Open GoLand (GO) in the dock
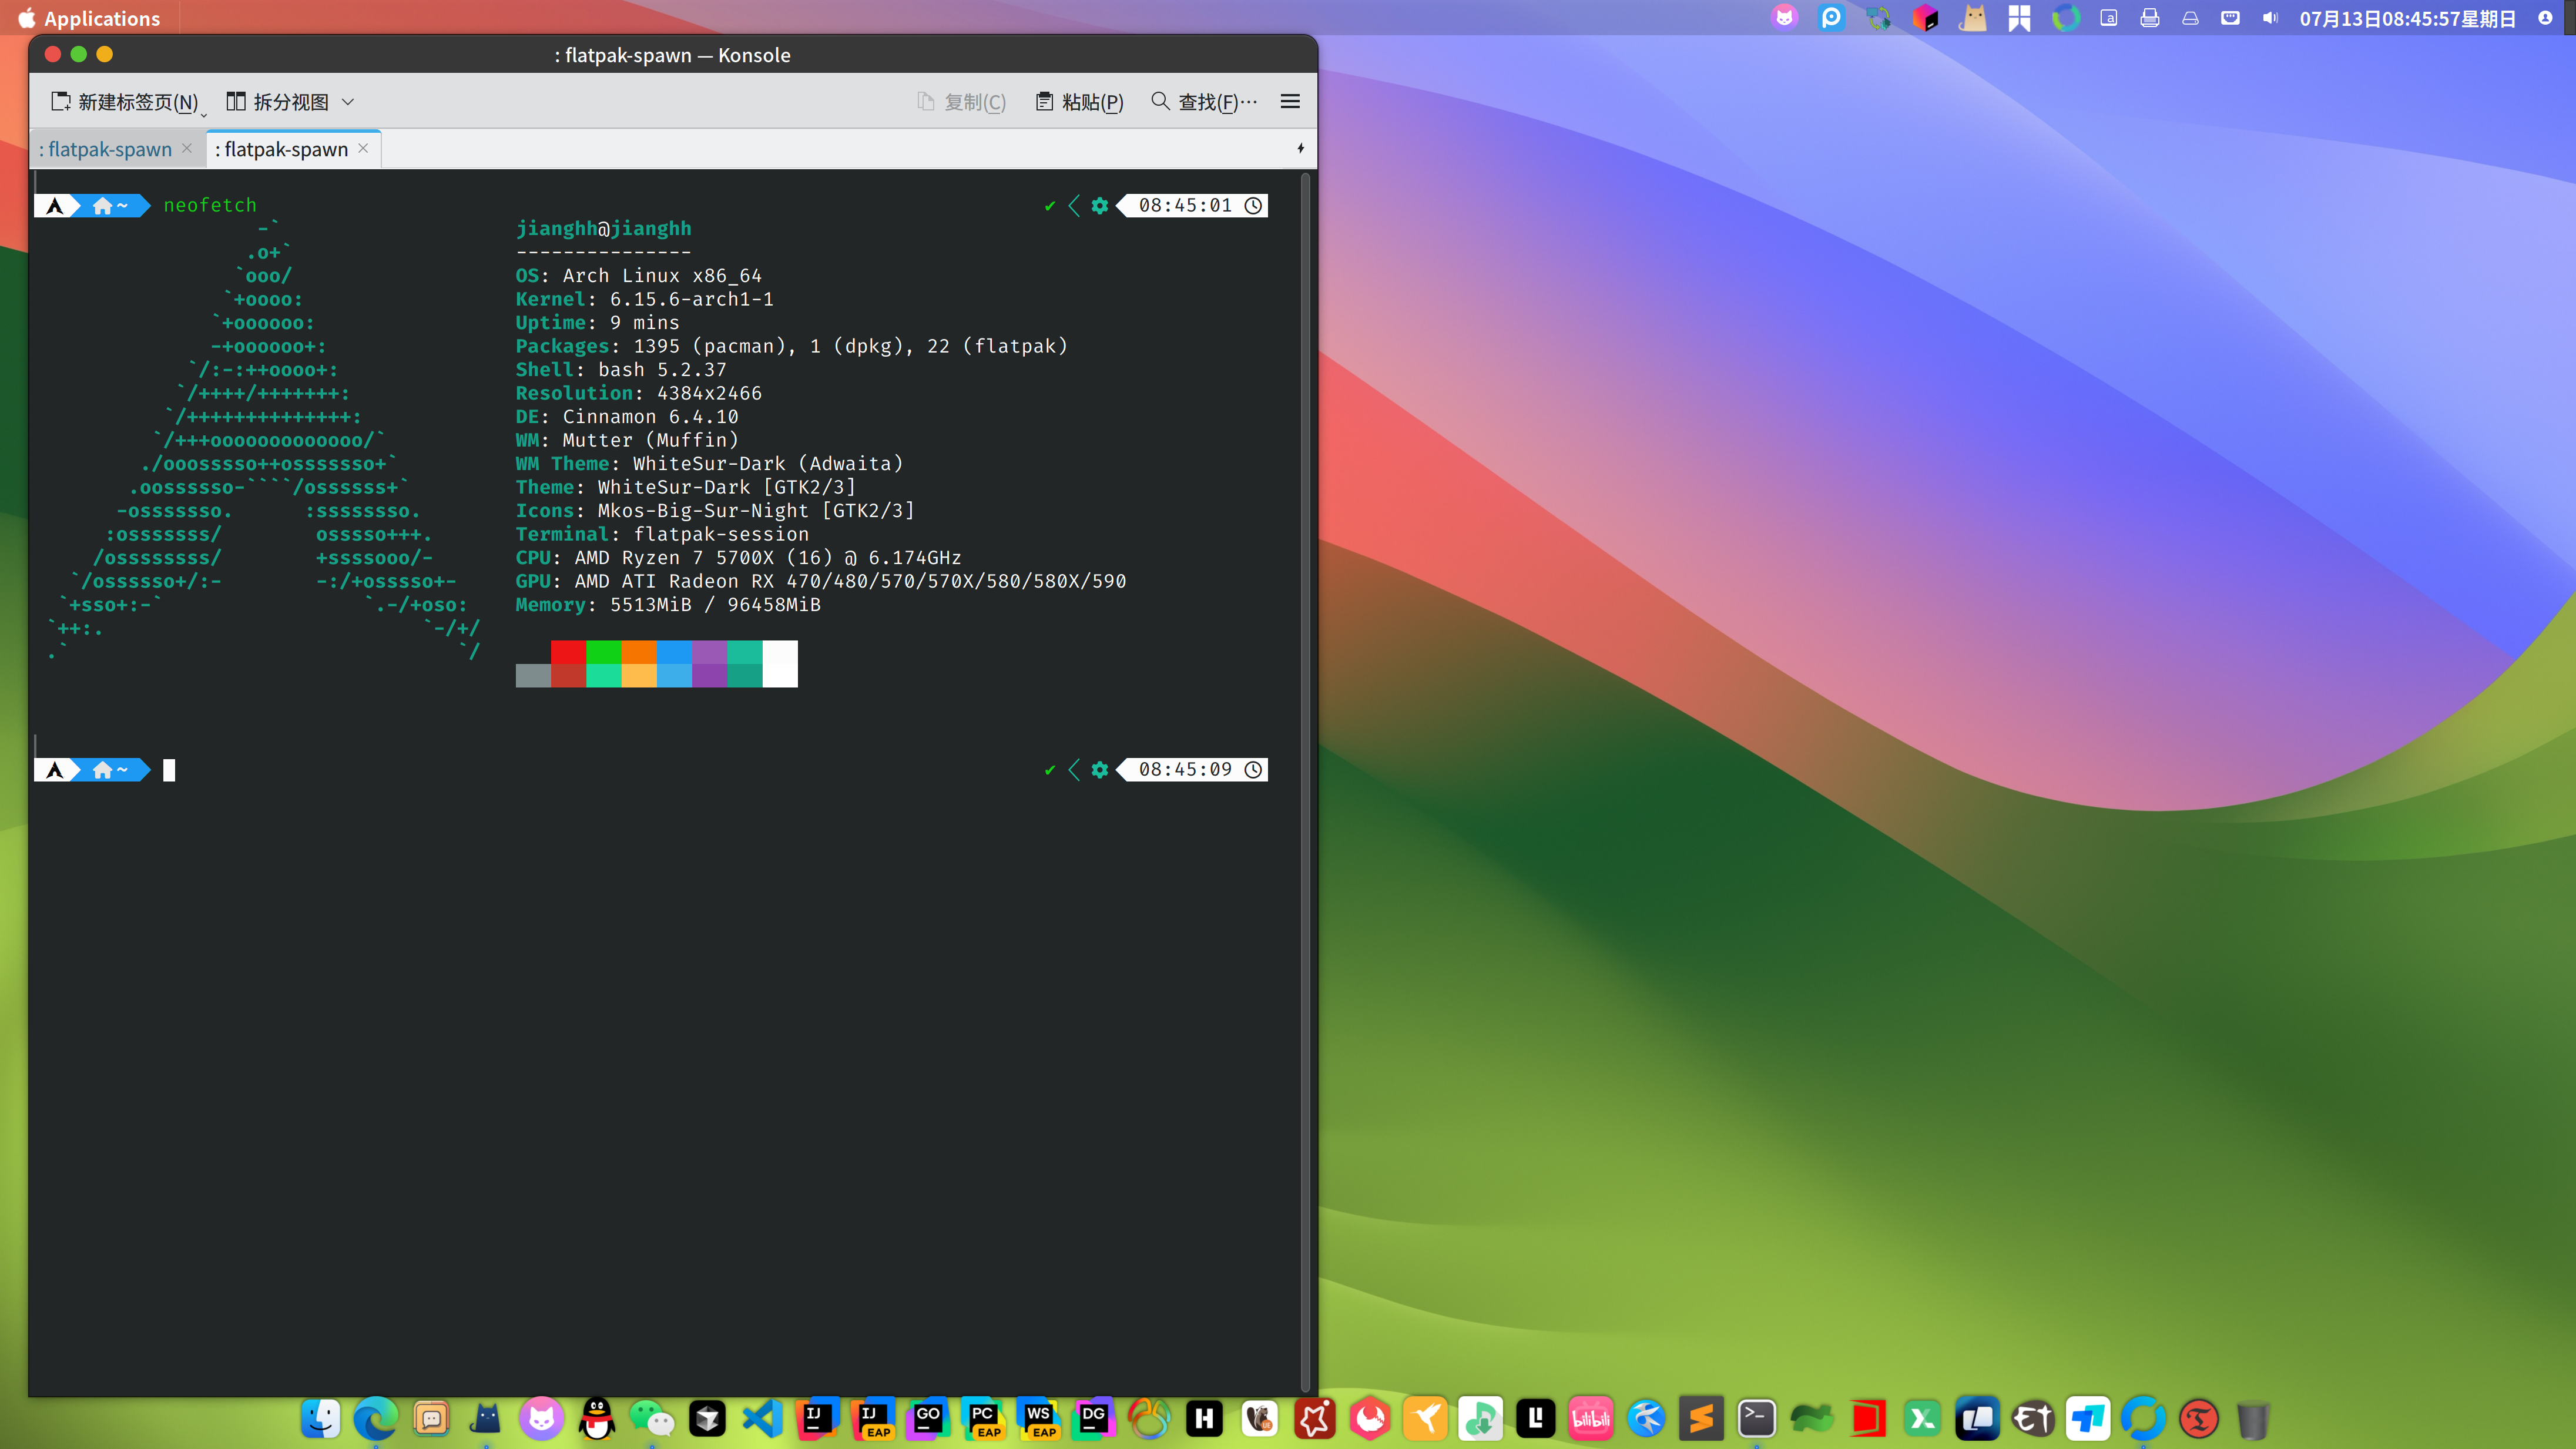2576x1449 pixels. [x=928, y=1418]
